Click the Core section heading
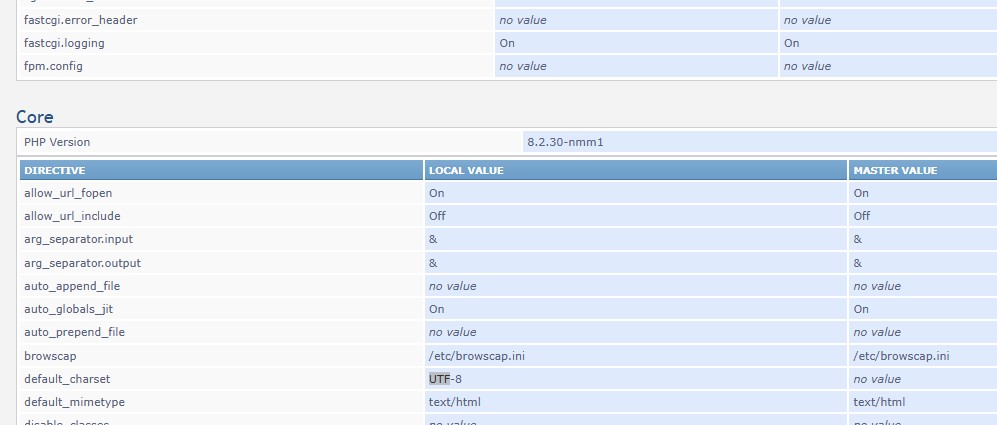This screenshot has height=425, width=997. point(35,117)
